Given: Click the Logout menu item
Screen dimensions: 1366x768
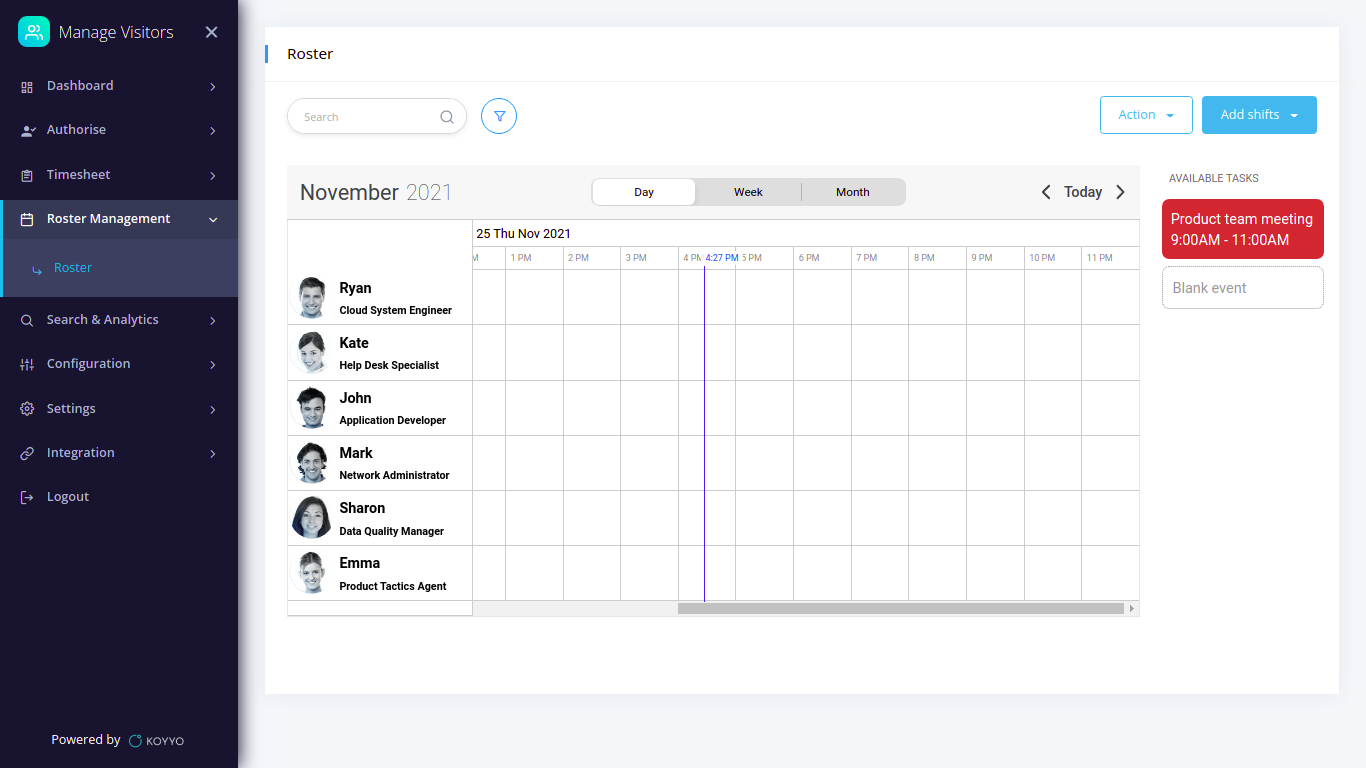Looking at the screenshot, I should pyautogui.click(x=119, y=497).
